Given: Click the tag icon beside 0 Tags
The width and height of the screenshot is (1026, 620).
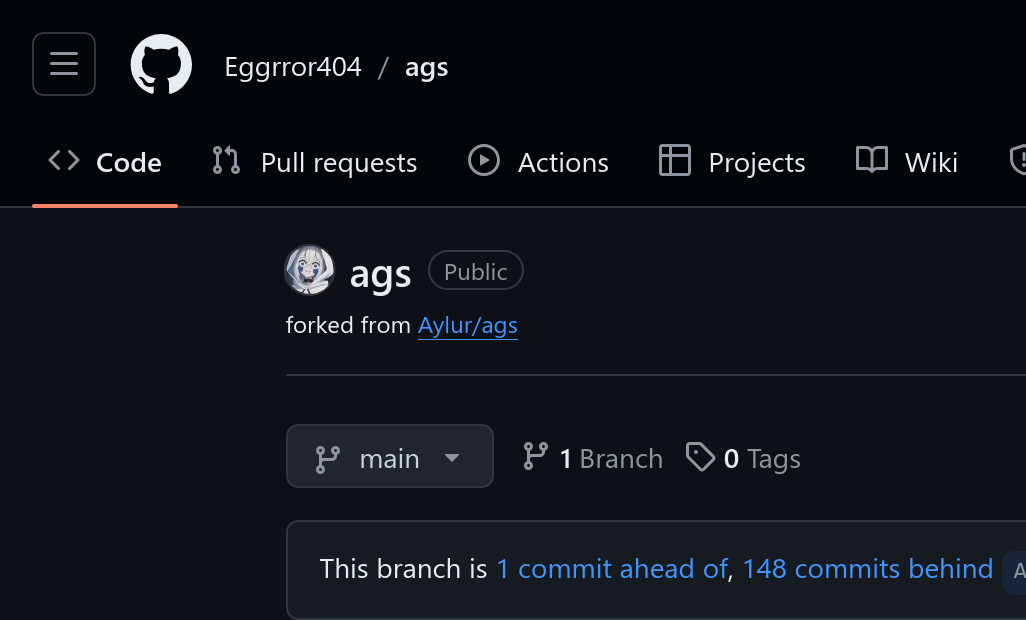Looking at the screenshot, I should tap(701, 456).
